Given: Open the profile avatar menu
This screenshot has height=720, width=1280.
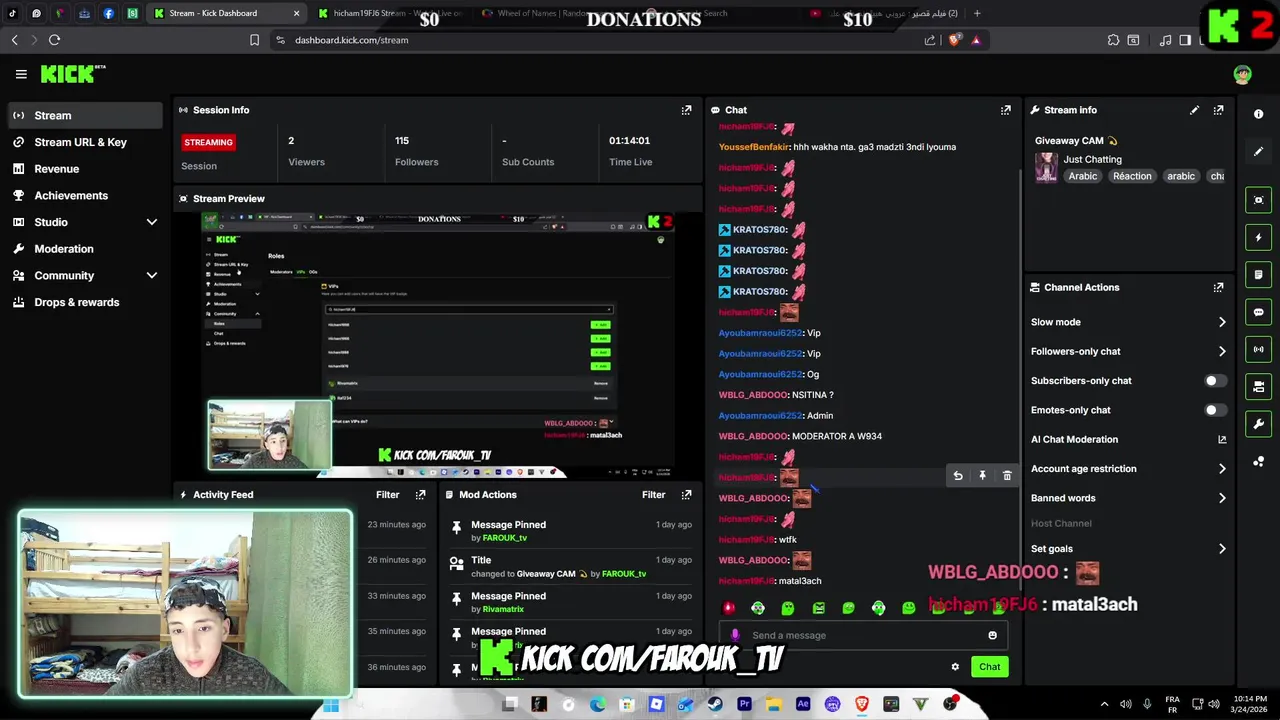Looking at the screenshot, I should pos(1242,74).
